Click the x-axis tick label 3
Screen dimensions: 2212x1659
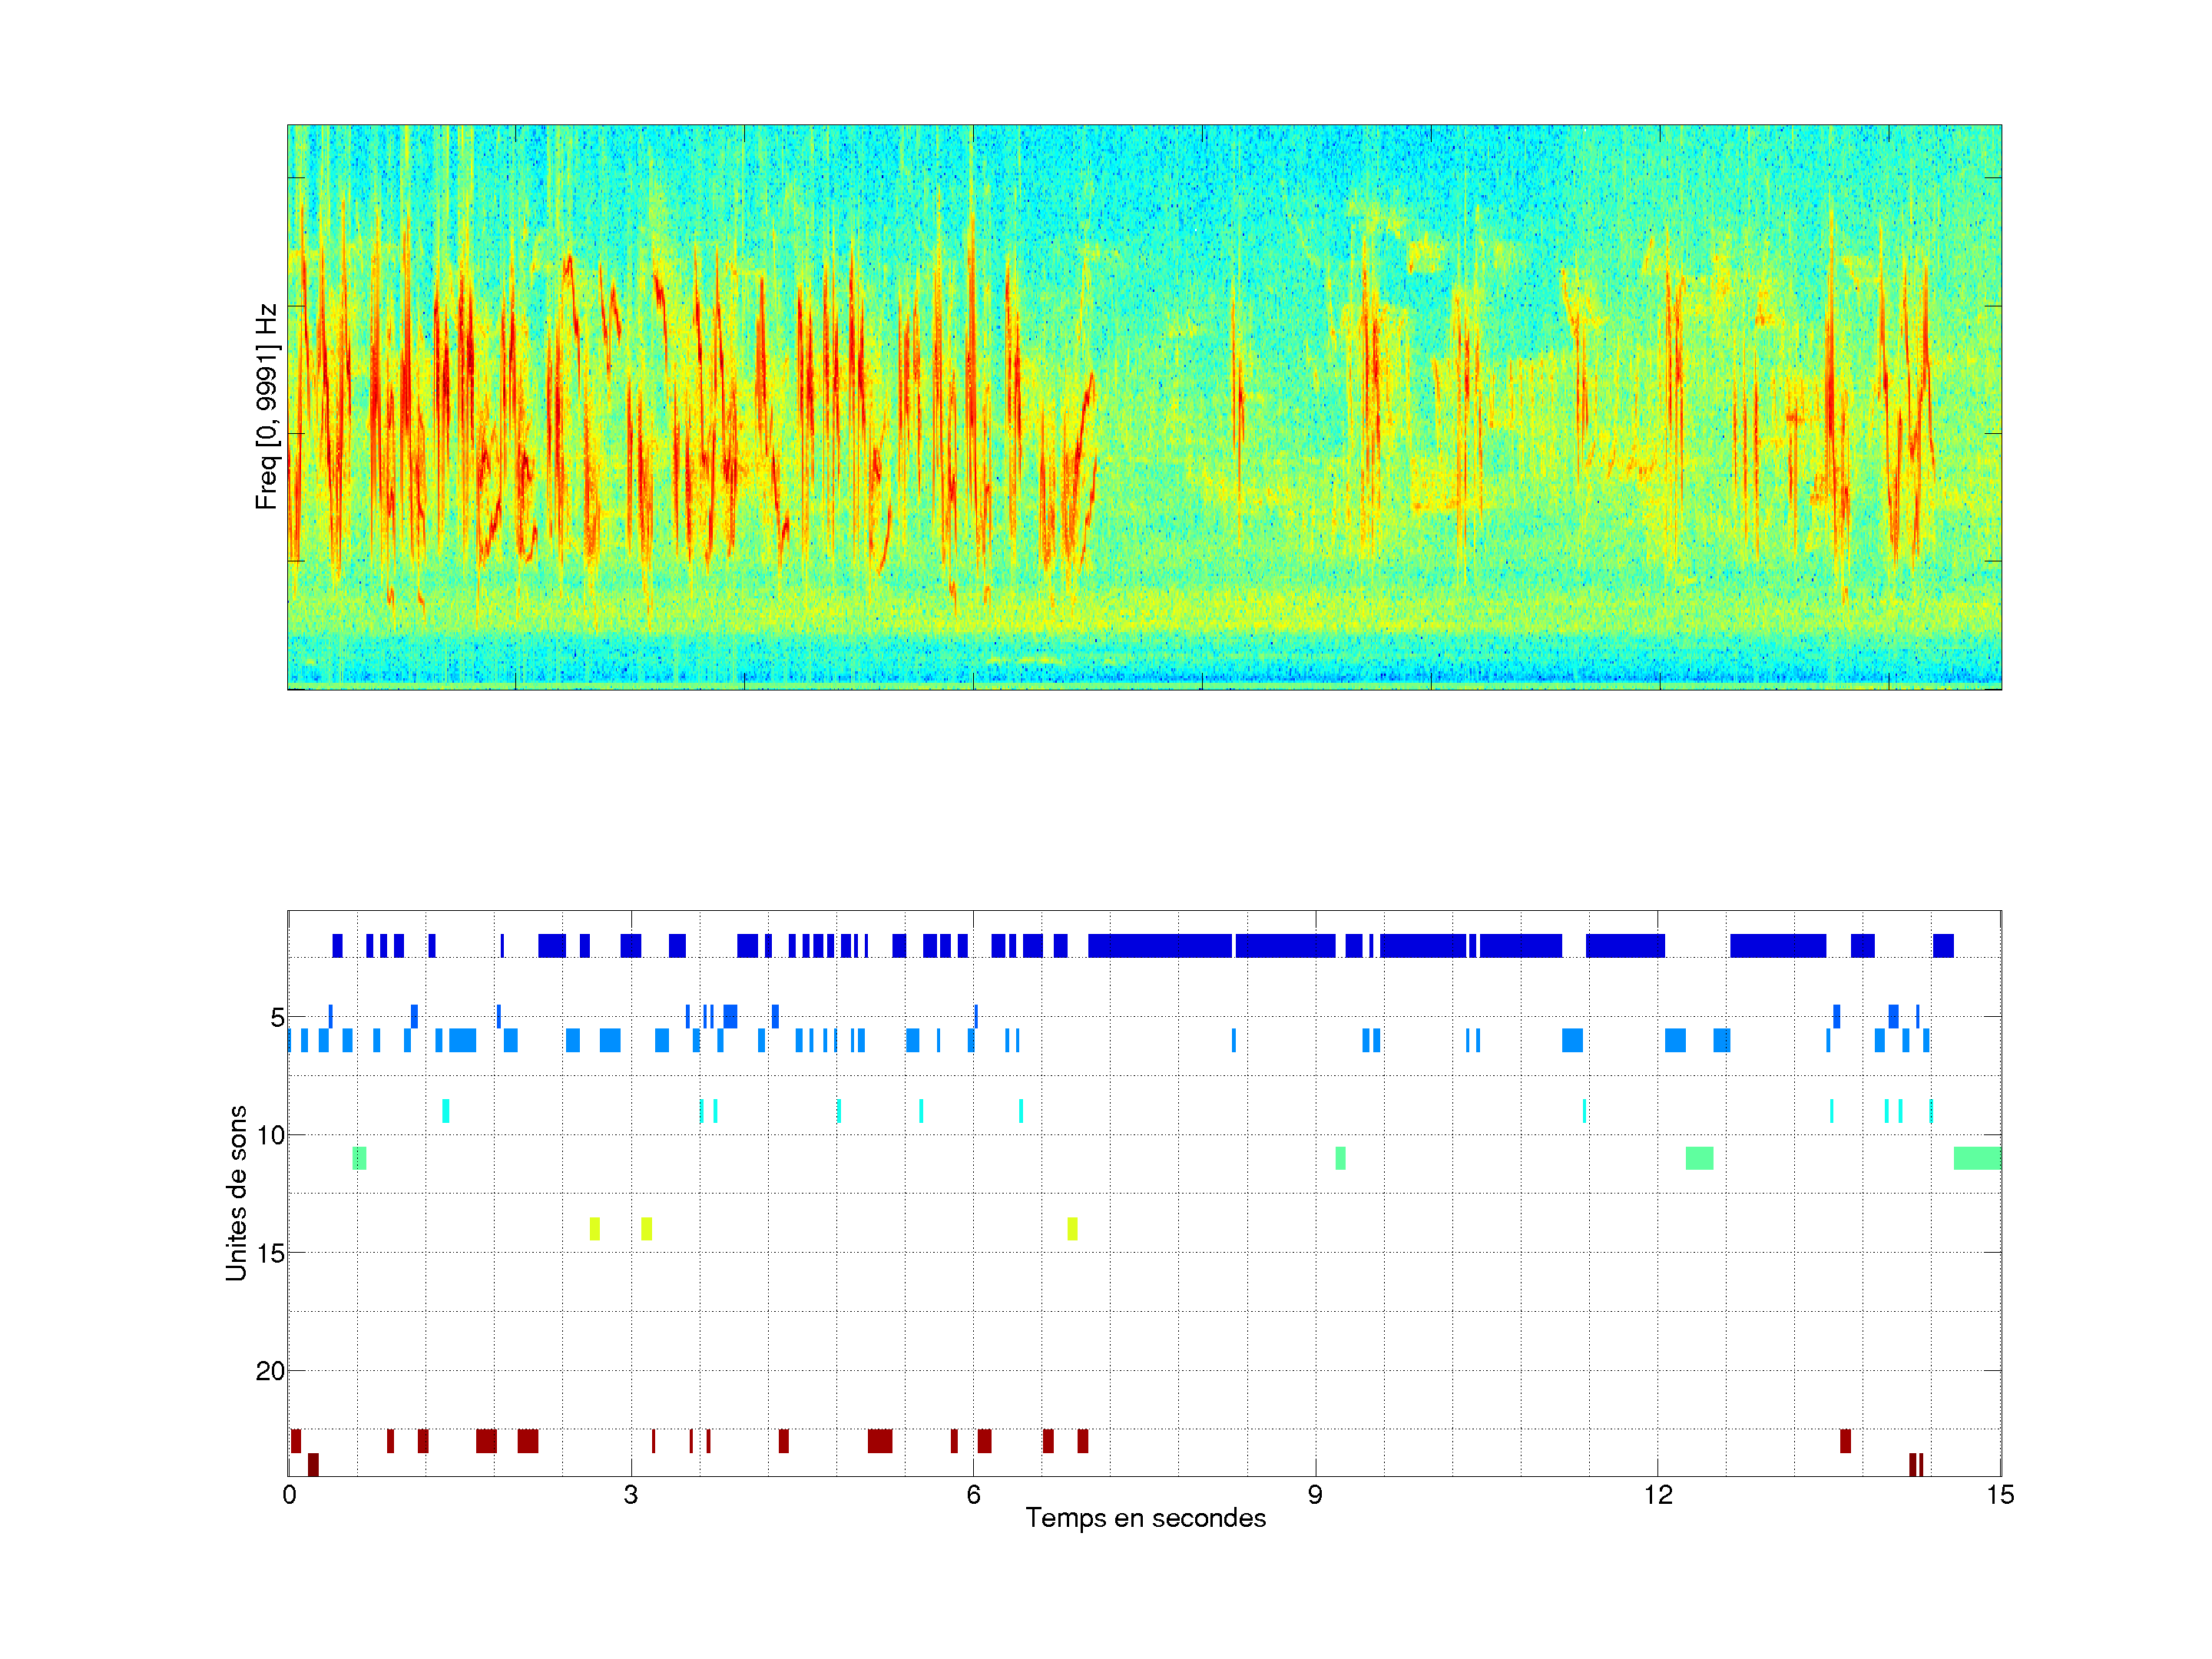(x=630, y=1495)
